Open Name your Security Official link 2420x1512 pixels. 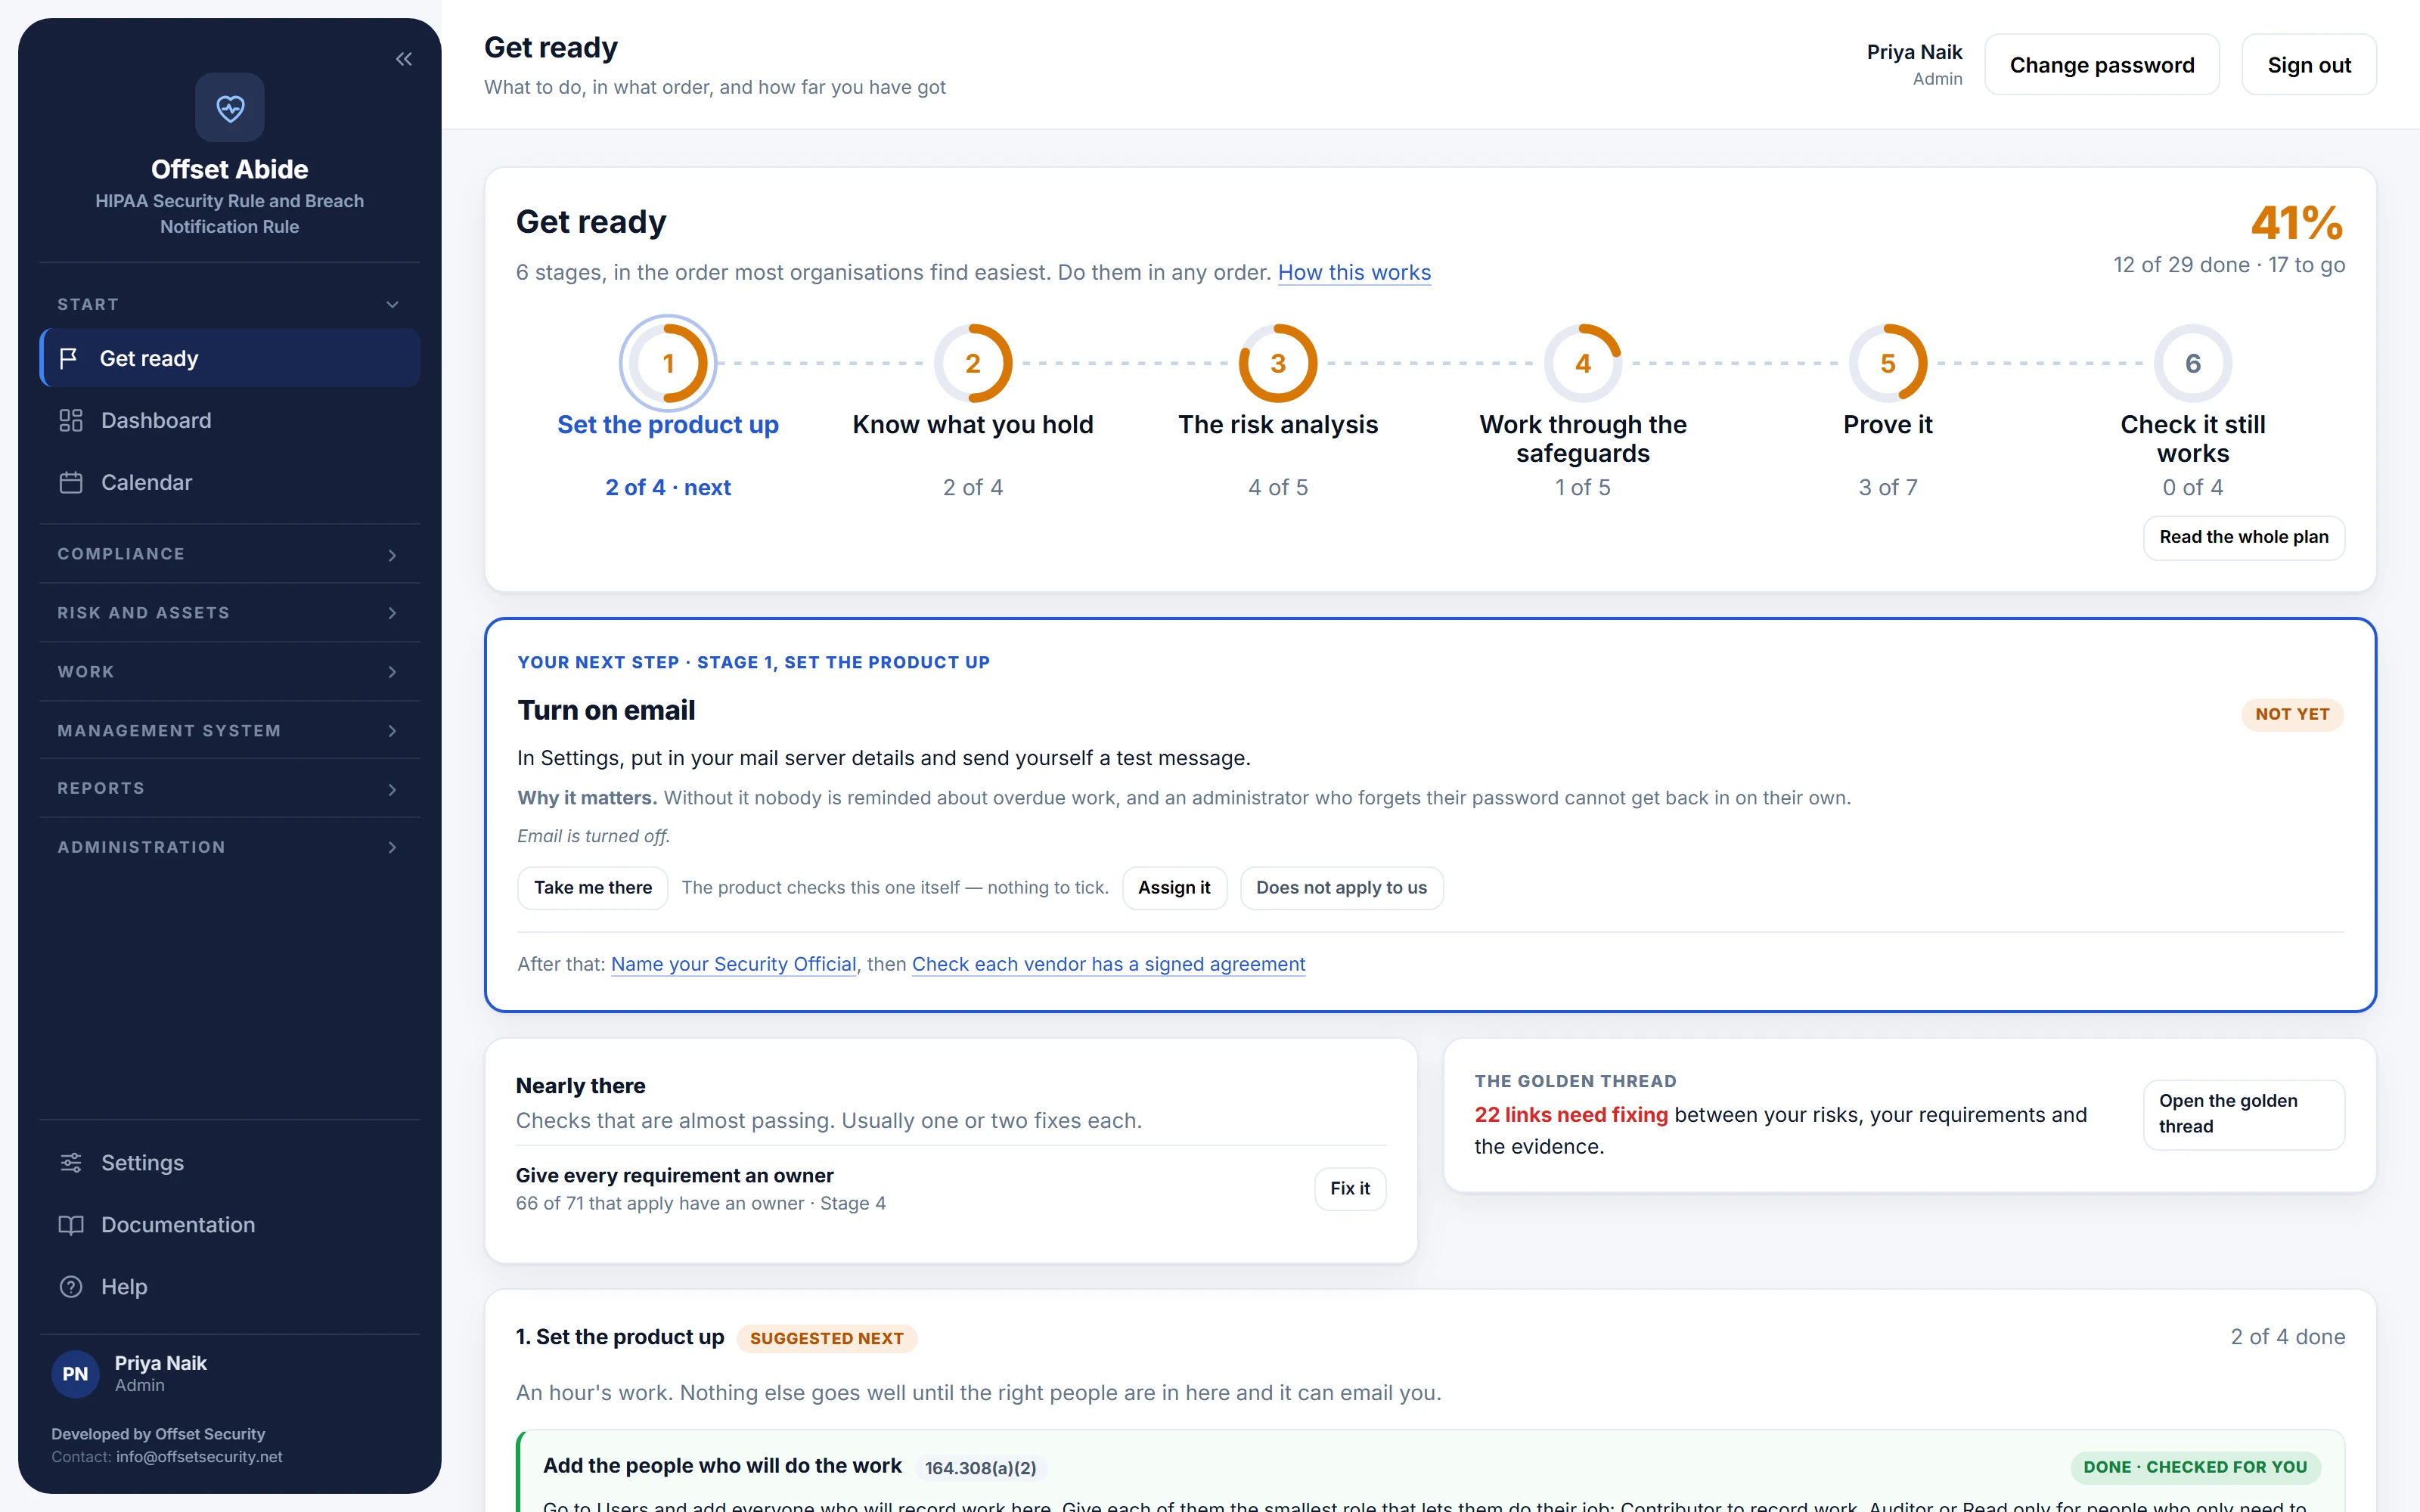[734, 964]
